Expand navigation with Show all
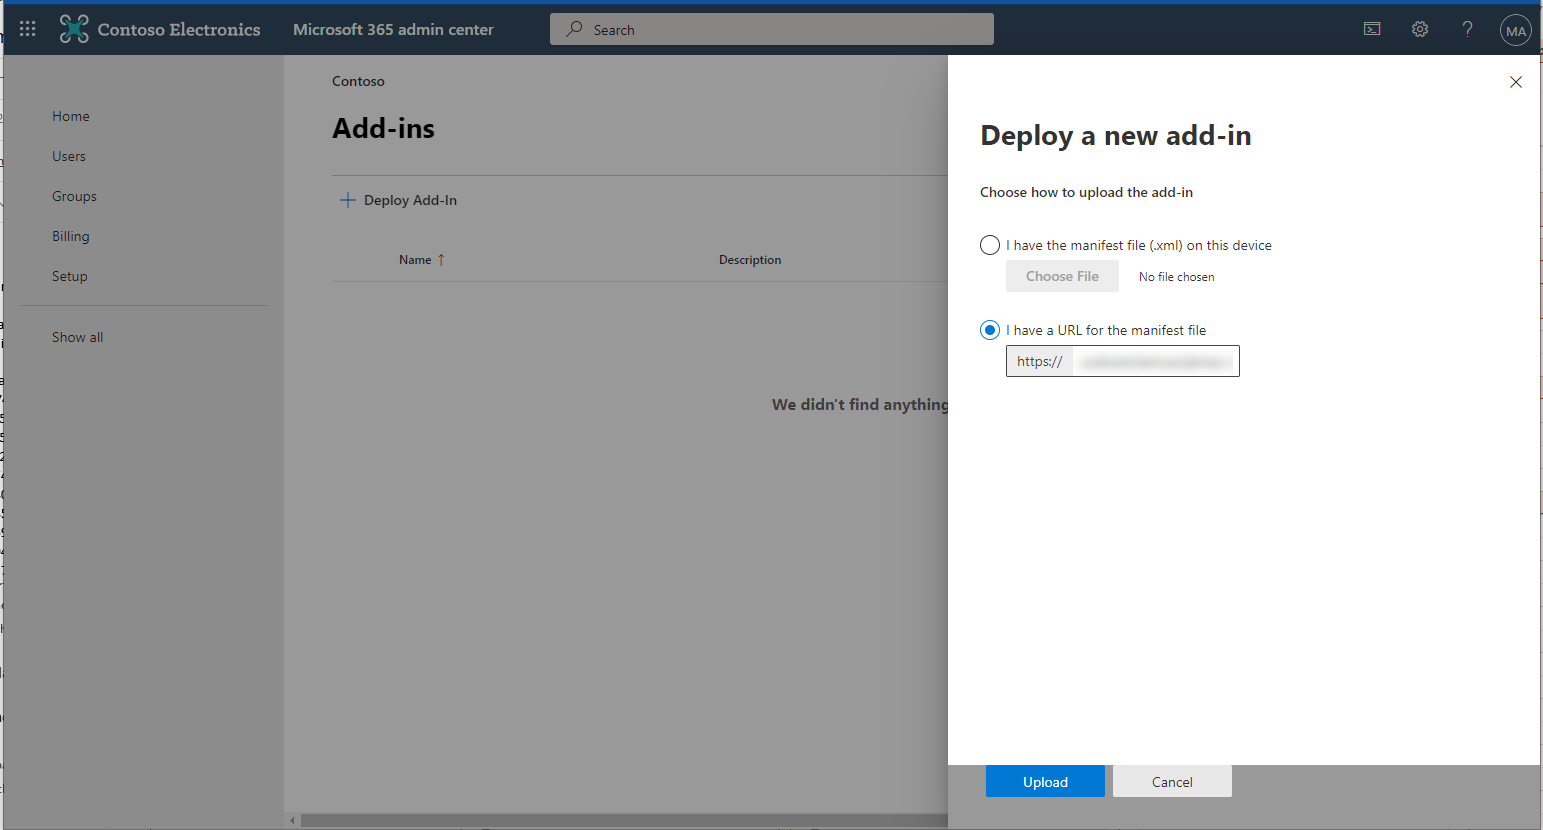The image size is (1543, 830). [x=78, y=337]
